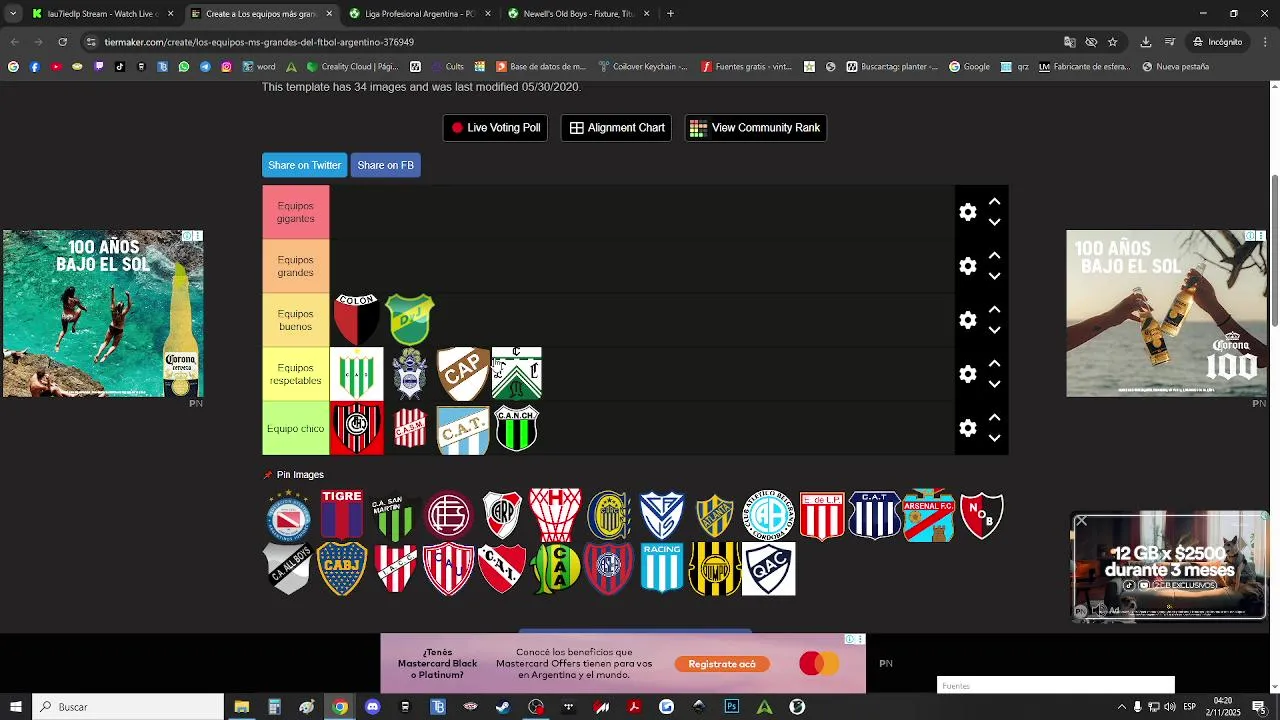Viewport: 1280px width, 720px height.
Task: Open the Fuentes gratis bookmark
Action: (746, 67)
